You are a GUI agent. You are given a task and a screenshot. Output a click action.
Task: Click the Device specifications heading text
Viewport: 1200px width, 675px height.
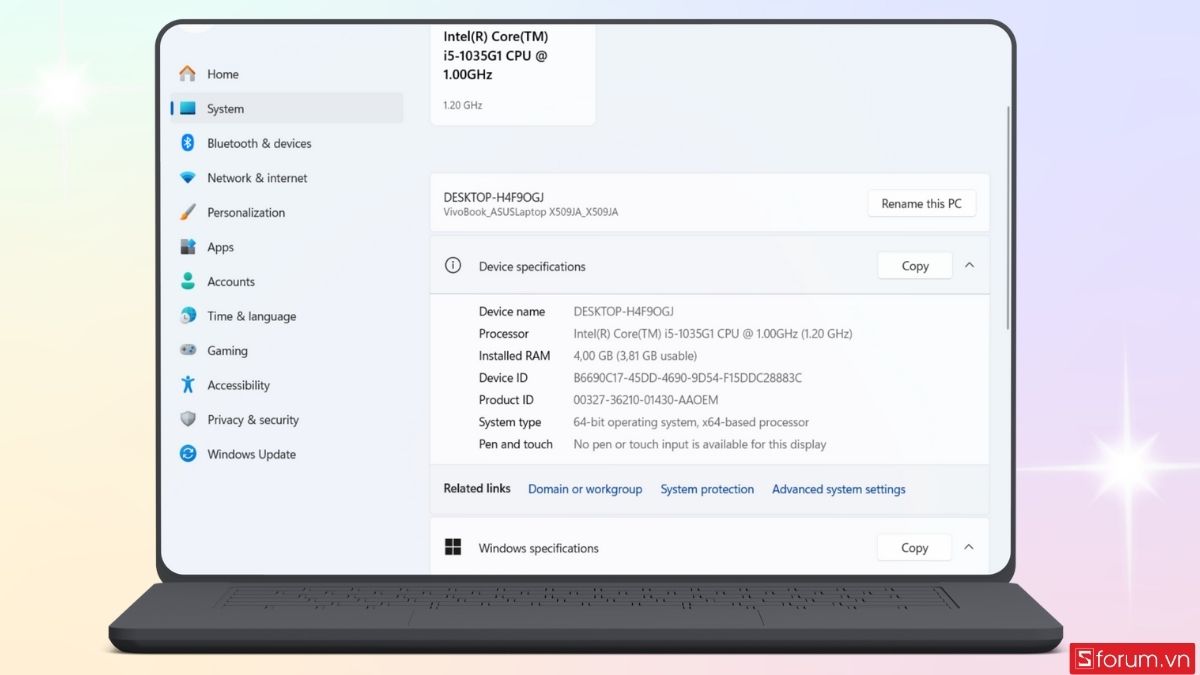point(532,267)
